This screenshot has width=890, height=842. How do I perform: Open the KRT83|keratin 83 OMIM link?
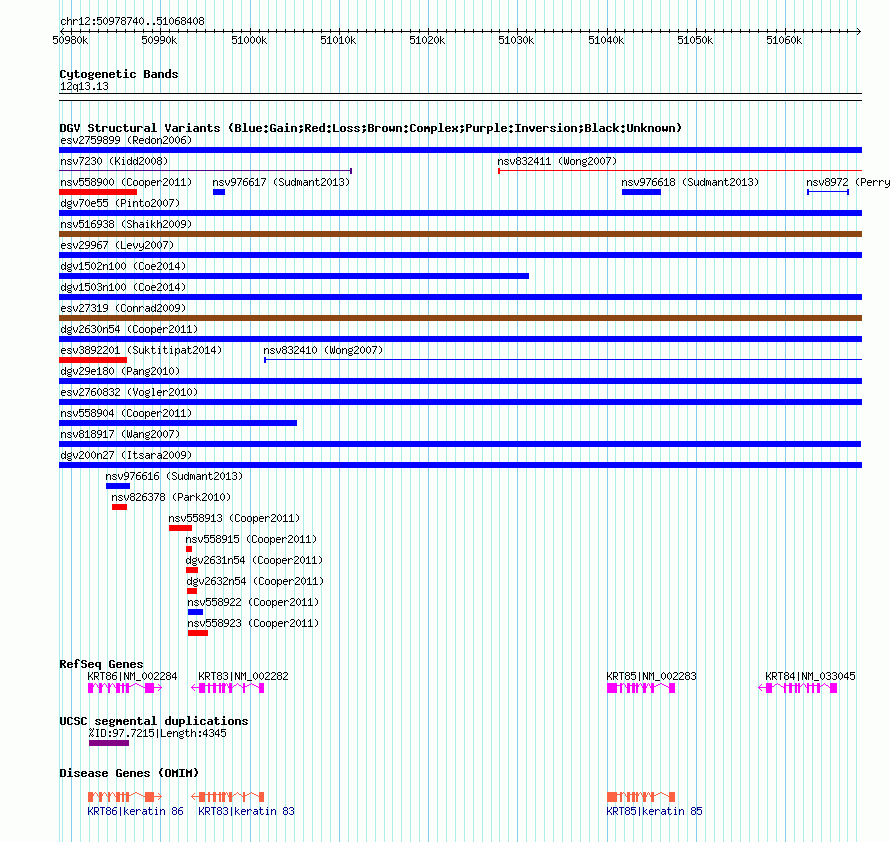click(246, 811)
